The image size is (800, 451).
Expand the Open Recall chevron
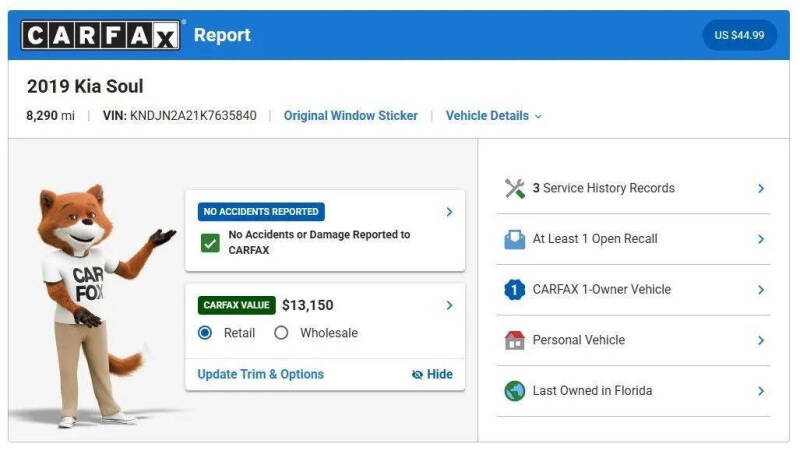point(761,239)
